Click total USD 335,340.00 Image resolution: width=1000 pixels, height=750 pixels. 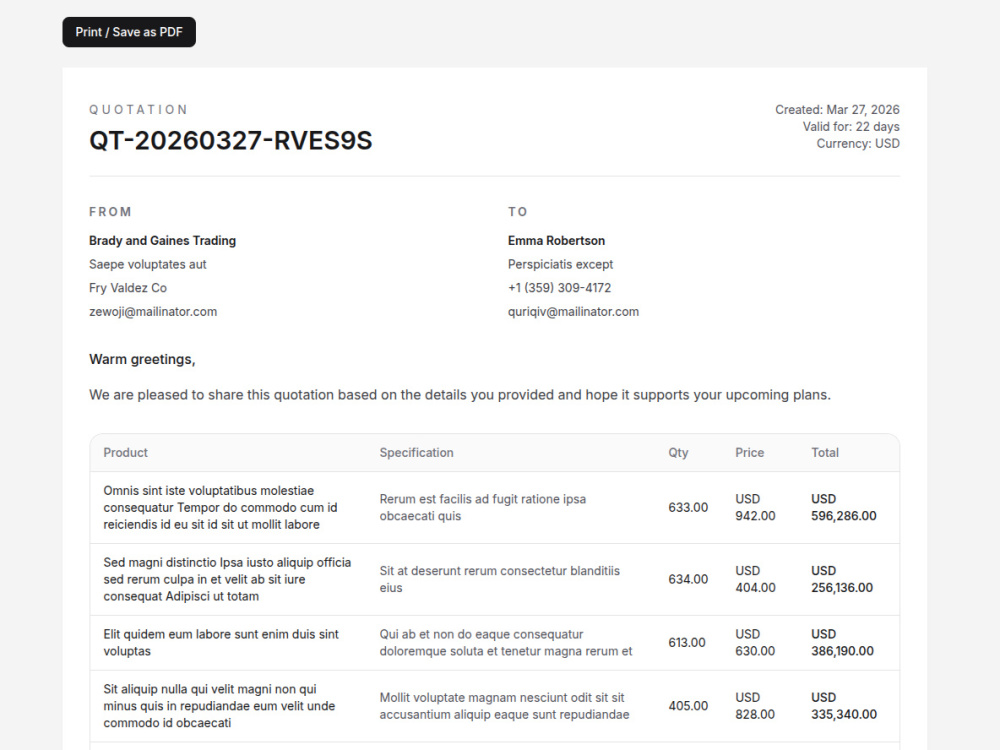click(x=844, y=706)
